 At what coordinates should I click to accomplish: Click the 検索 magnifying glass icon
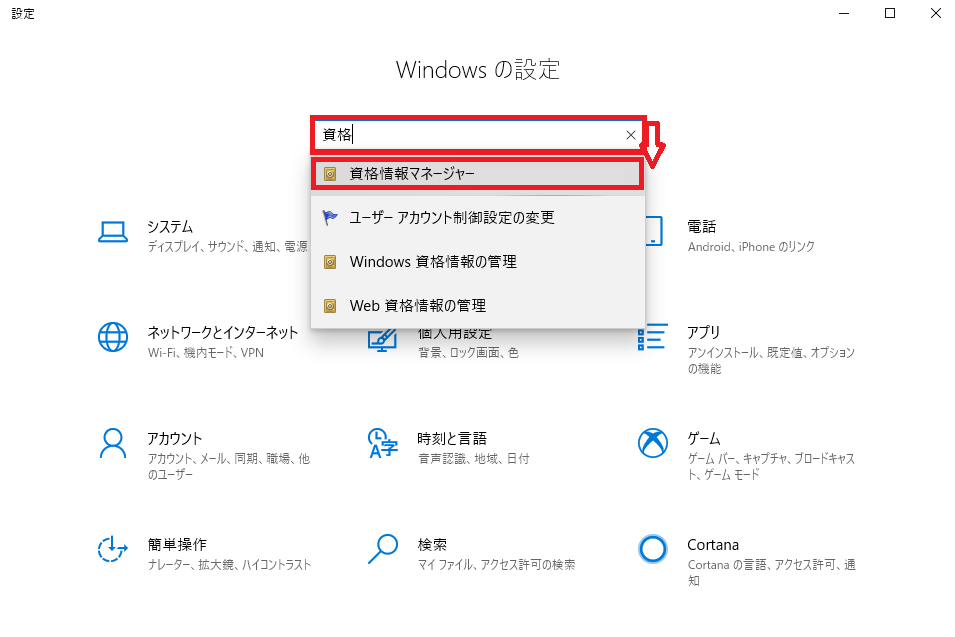click(383, 549)
